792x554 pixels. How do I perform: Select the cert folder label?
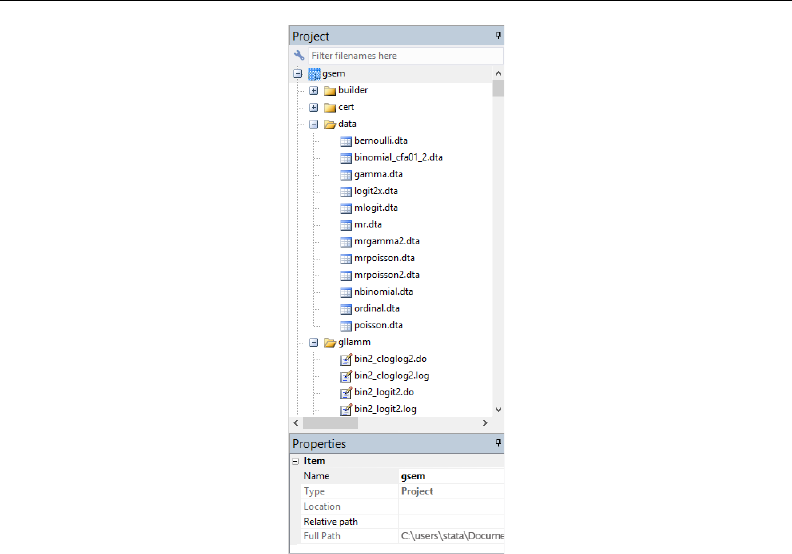coord(346,107)
